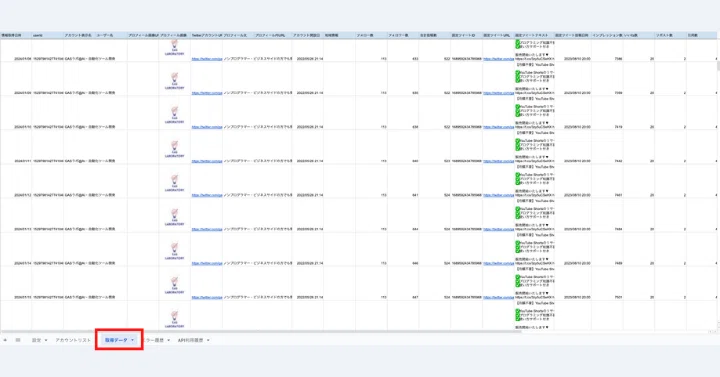This screenshot has width=720, height=377.
Task: Select the 取得データ sheet tab
Action: coord(116,340)
